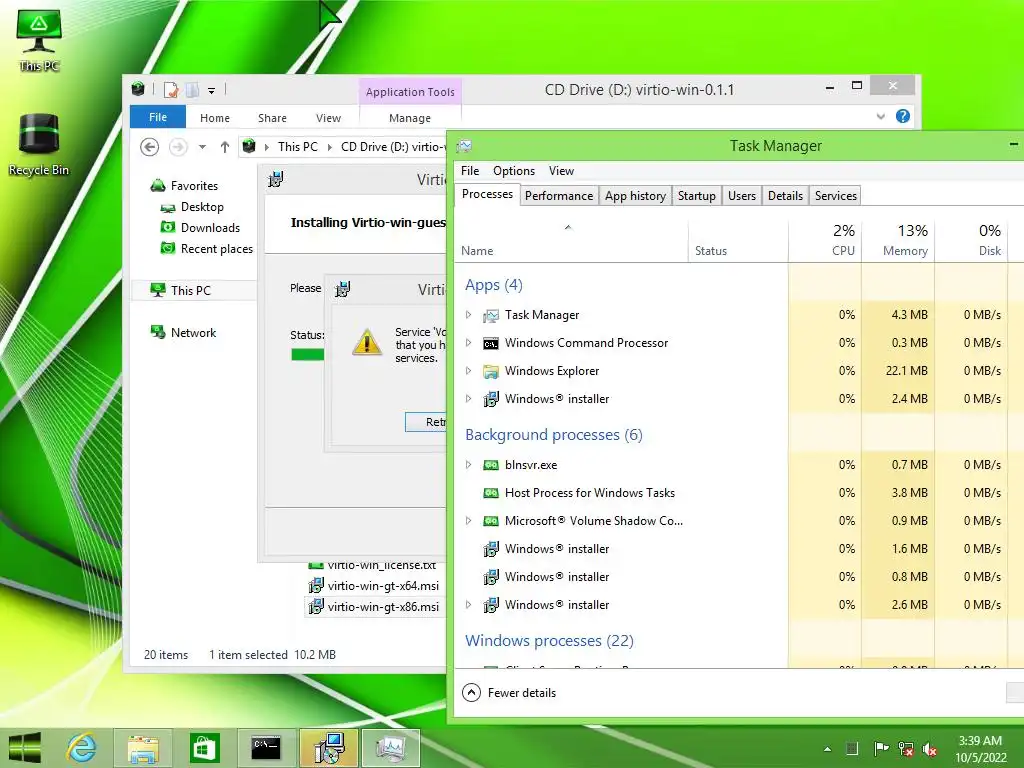Select virtio-win-gt-x86.msi file name
Image resolution: width=1024 pixels, height=768 pixels.
click(x=383, y=607)
